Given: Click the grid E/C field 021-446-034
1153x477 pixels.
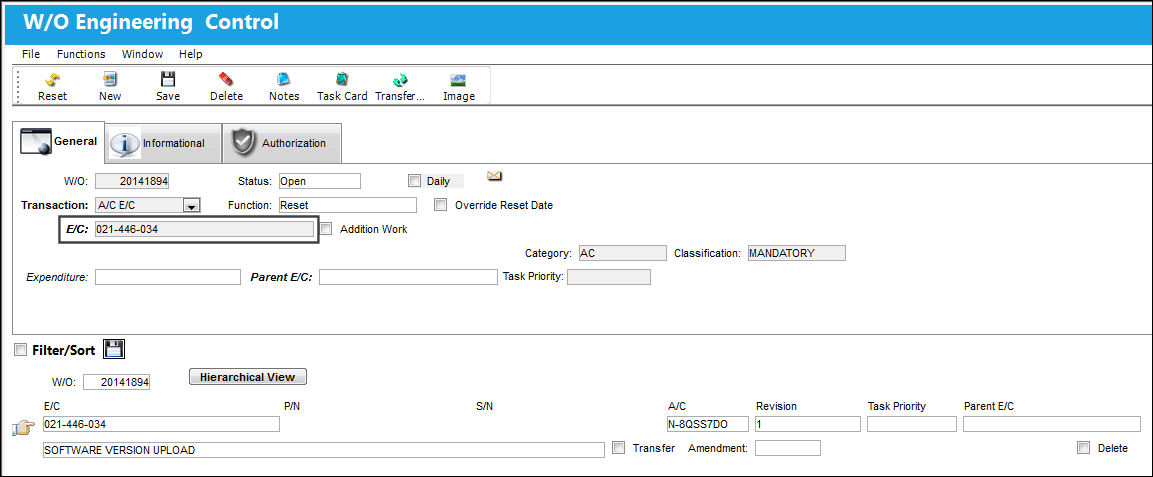Looking at the screenshot, I should (161, 424).
